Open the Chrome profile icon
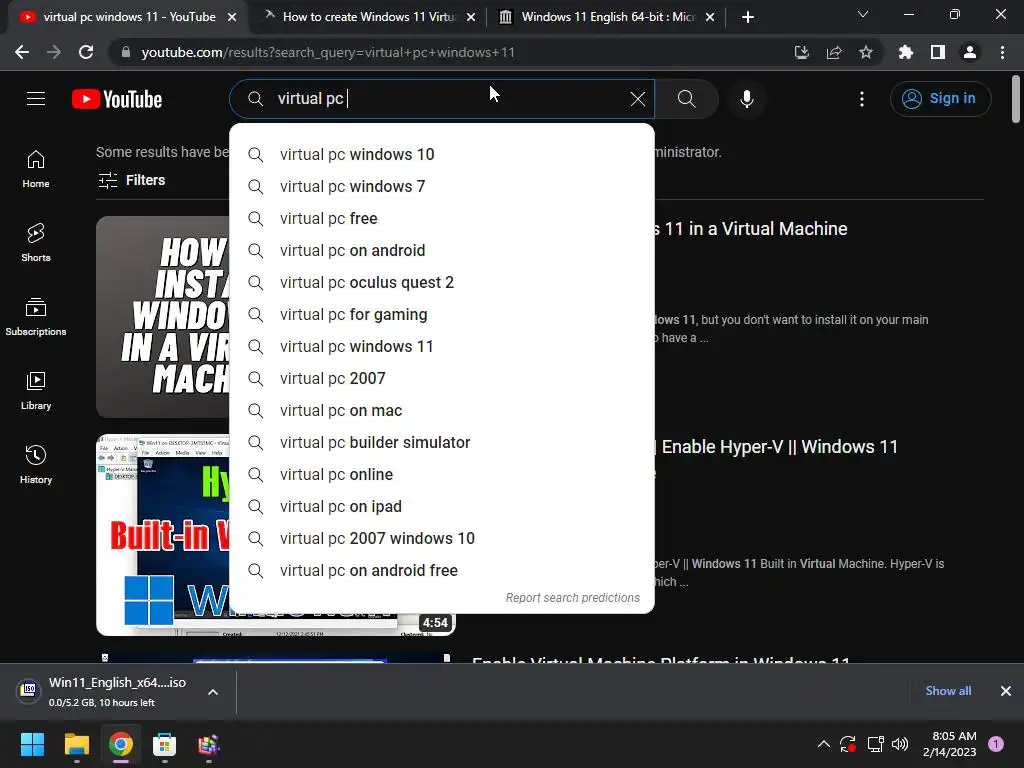Image resolution: width=1024 pixels, height=768 pixels. [970, 52]
